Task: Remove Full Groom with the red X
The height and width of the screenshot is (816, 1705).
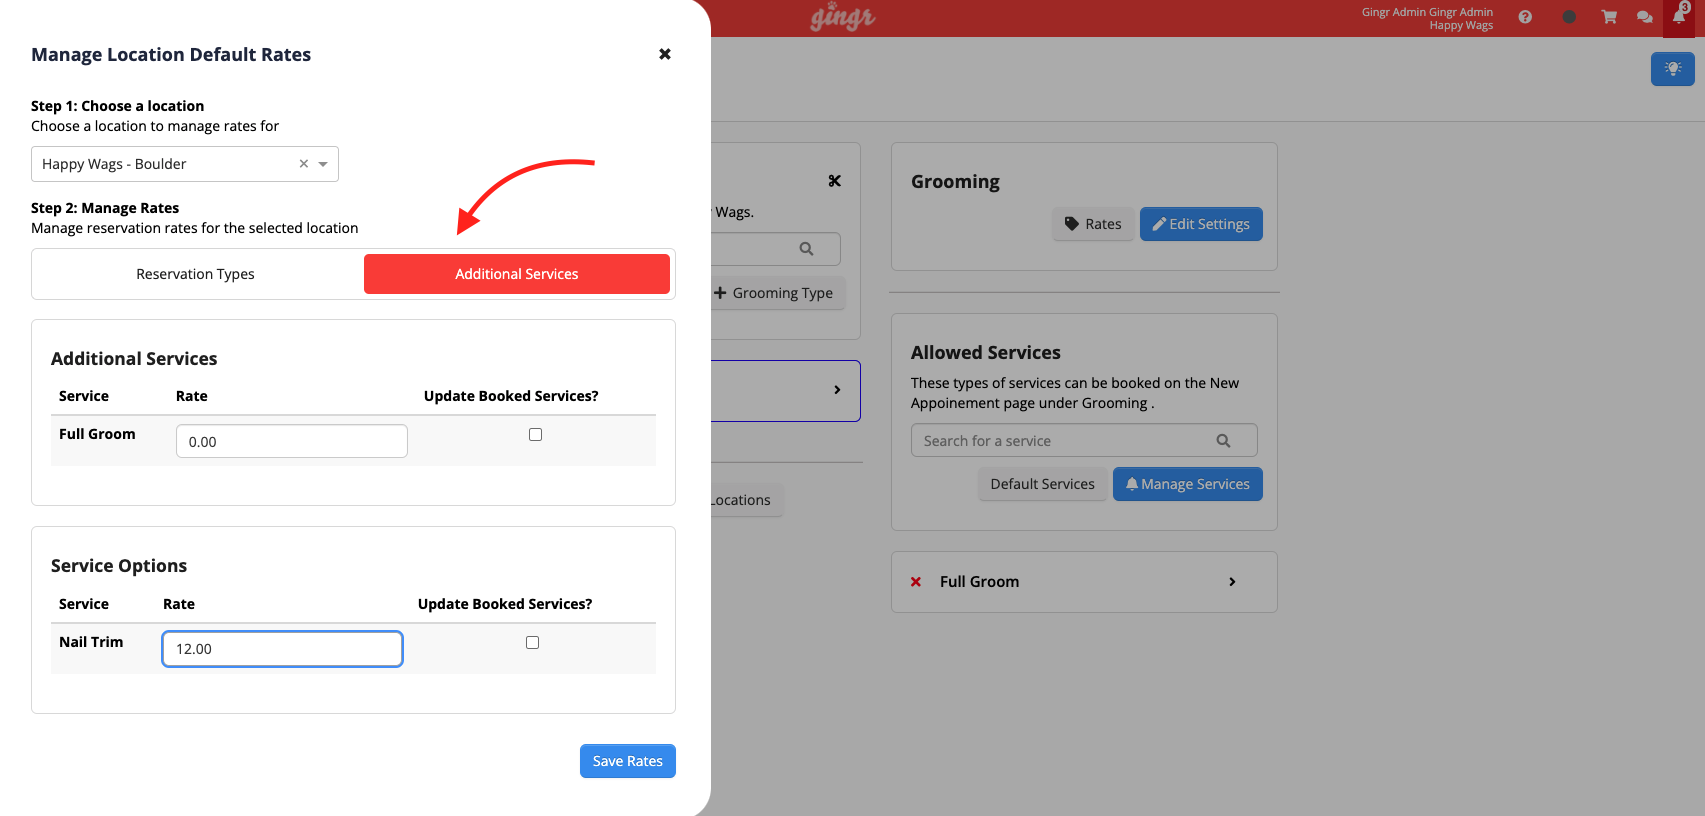Action: [x=916, y=582]
